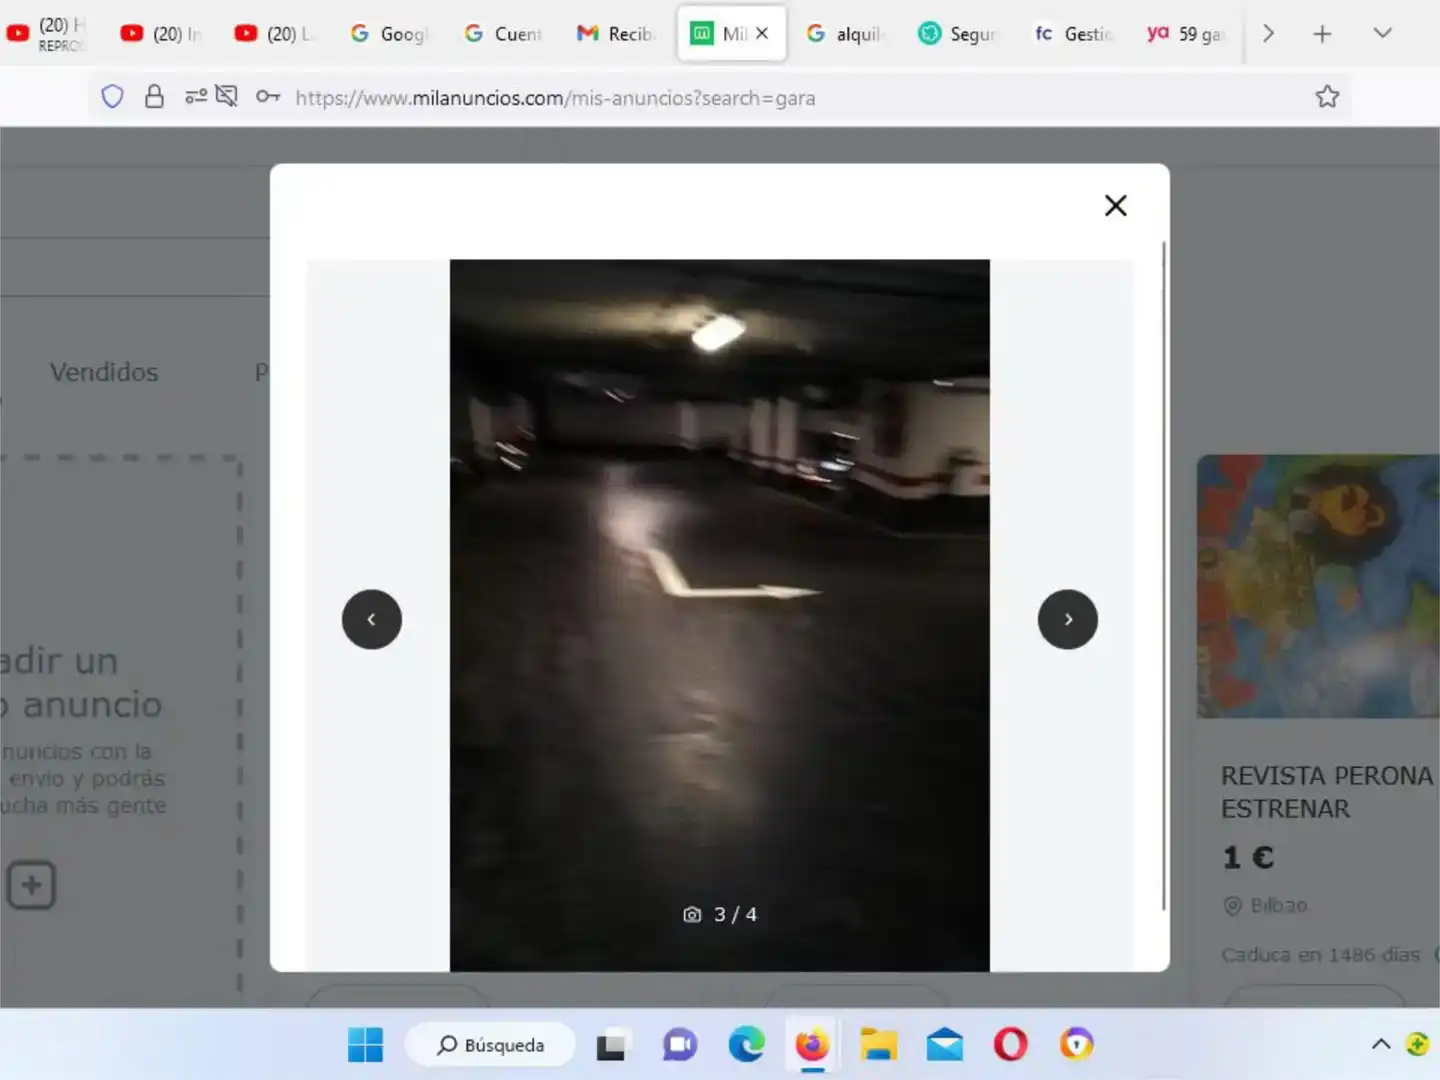Open the 'Segur' tab
Image resolution: width=1440 pixels, height=1080 pixels.
[x=958, y=34]
